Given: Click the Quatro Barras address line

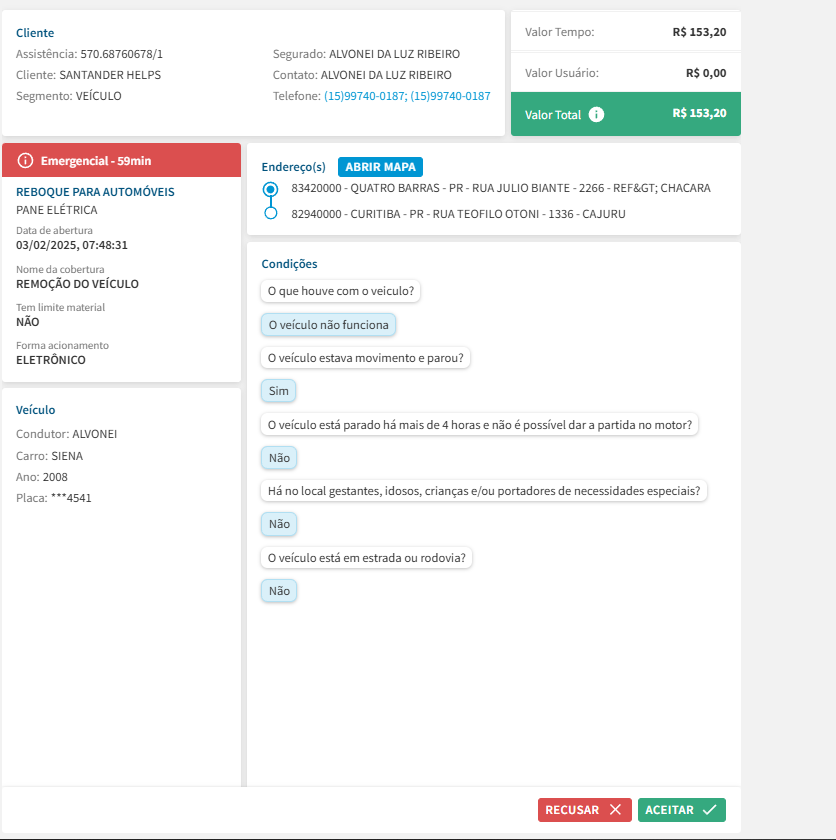Looking at the screenshot, I should point(501,188).
